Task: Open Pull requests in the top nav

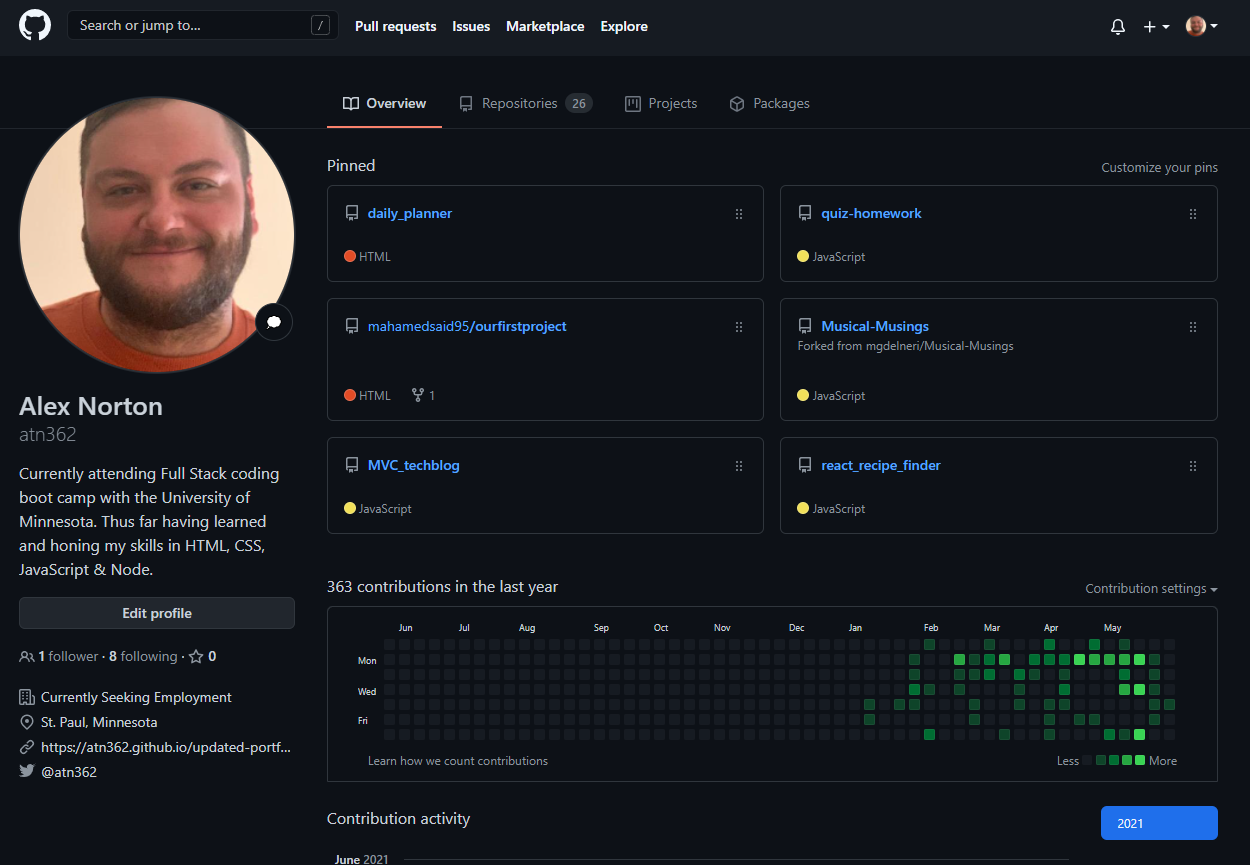Action: pyautogui.click(x=396, y=27)
